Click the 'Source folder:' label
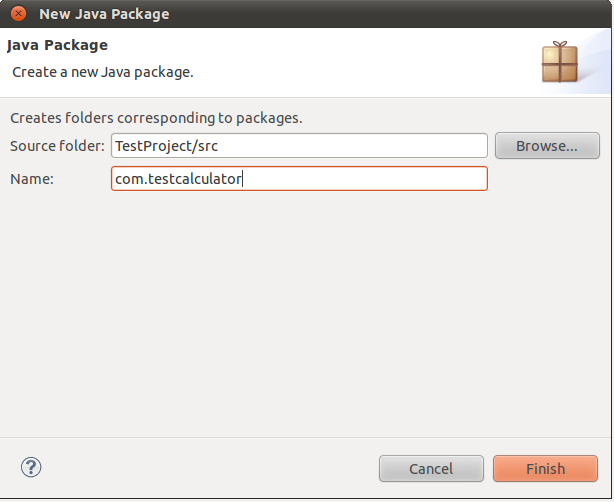This screenshot has height=502, width=614. click(x=57, y=146)
